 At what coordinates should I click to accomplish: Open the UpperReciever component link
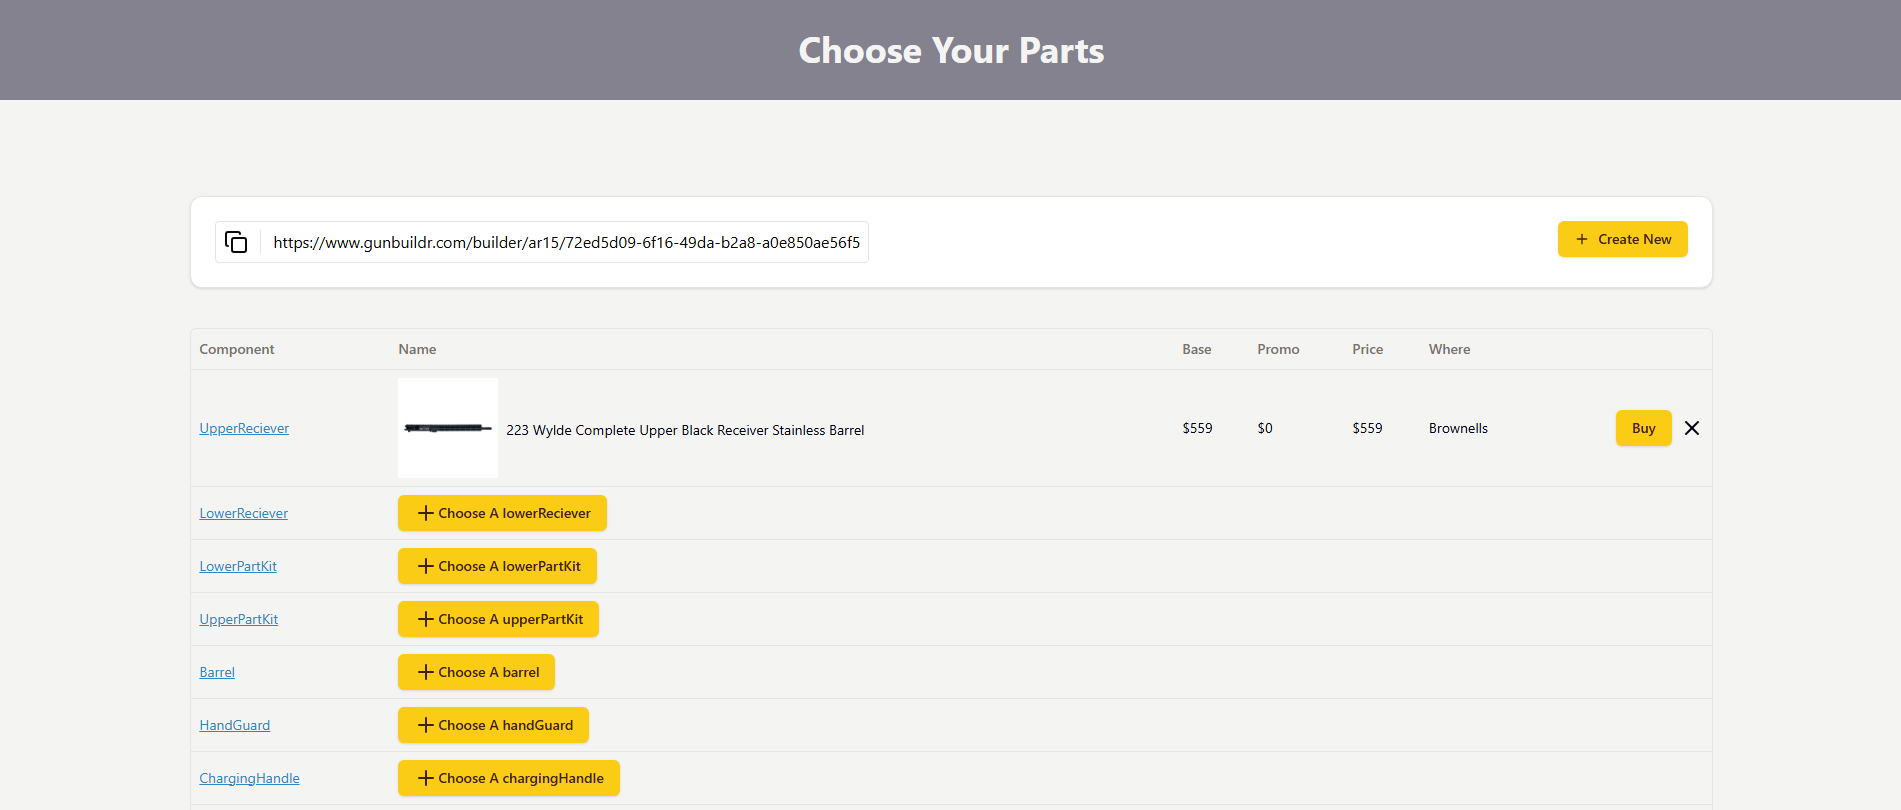[244, 428]
